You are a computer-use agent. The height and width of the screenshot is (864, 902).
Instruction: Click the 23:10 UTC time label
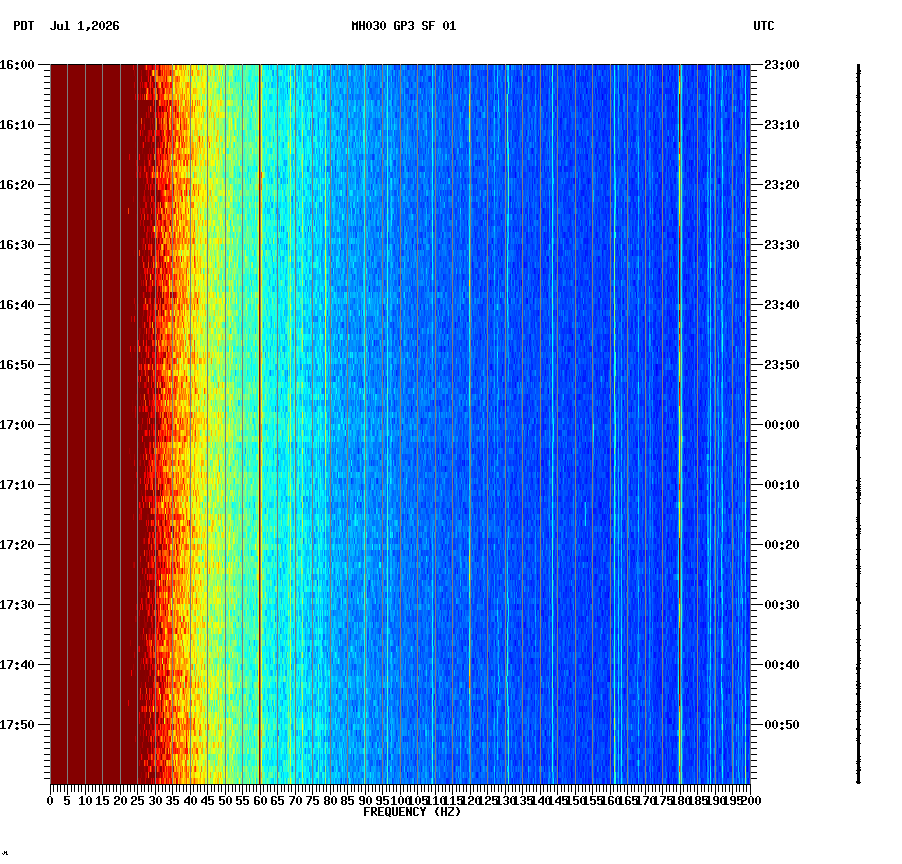(782, 125)
